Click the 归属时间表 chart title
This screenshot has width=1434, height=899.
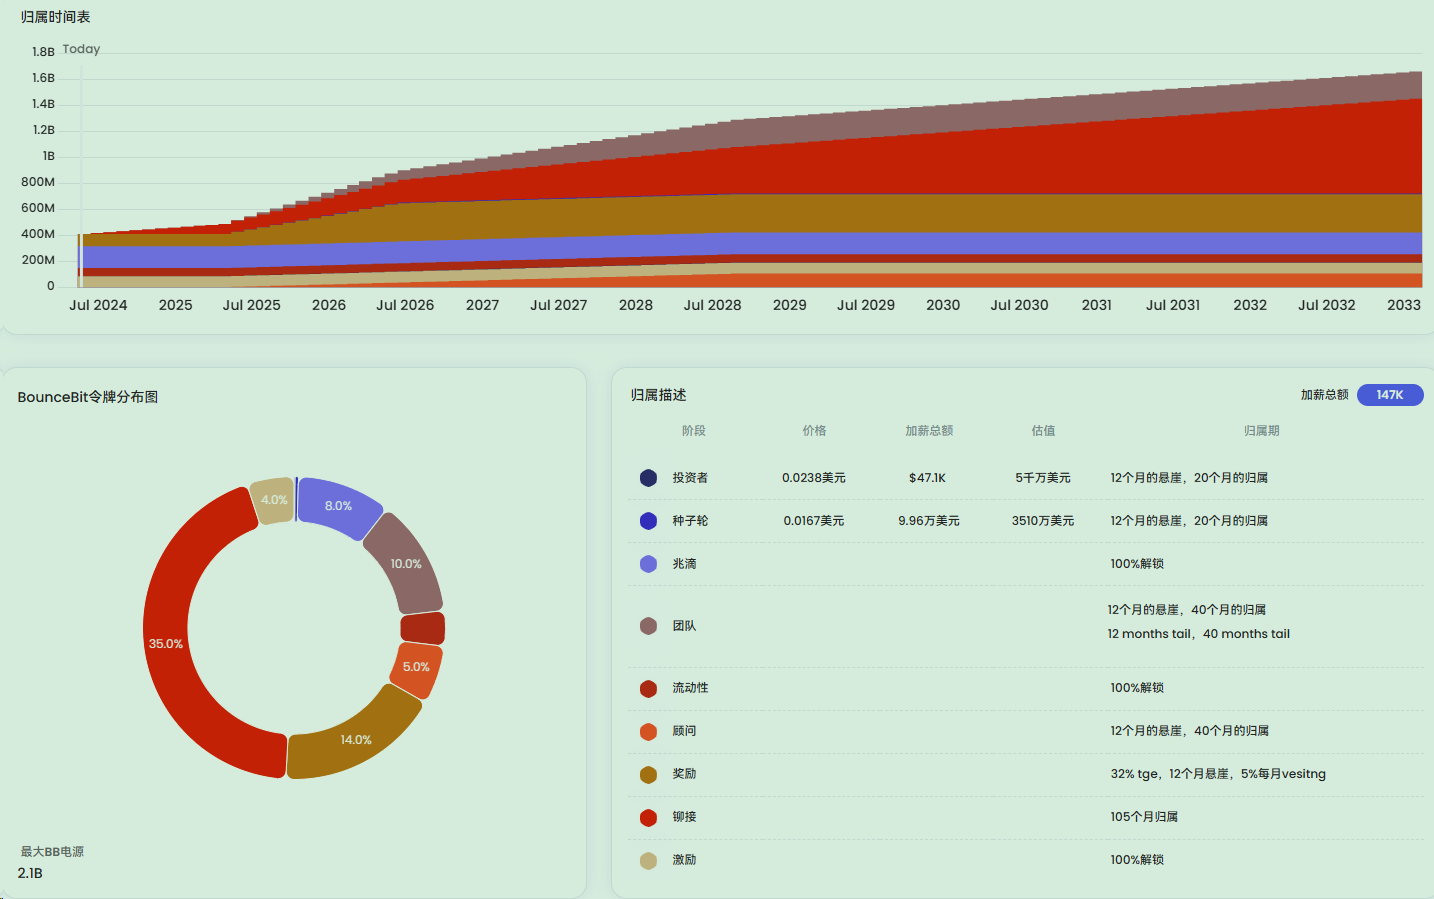pos(55,17)
